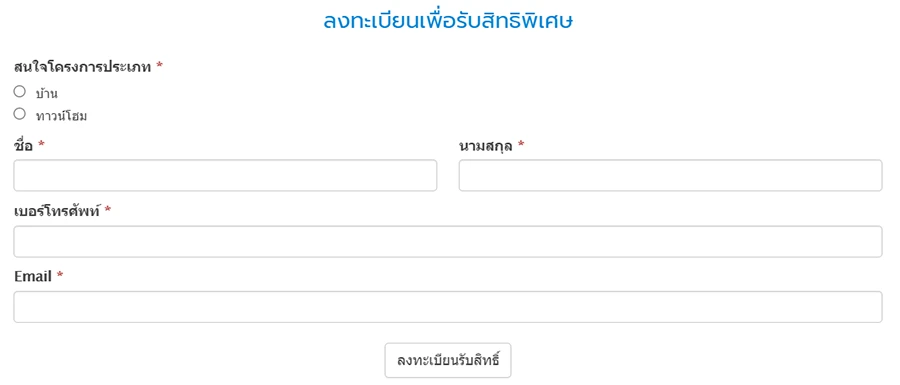Click the red asterisk beside เบอร์โทรศัพท์ label

107,210
